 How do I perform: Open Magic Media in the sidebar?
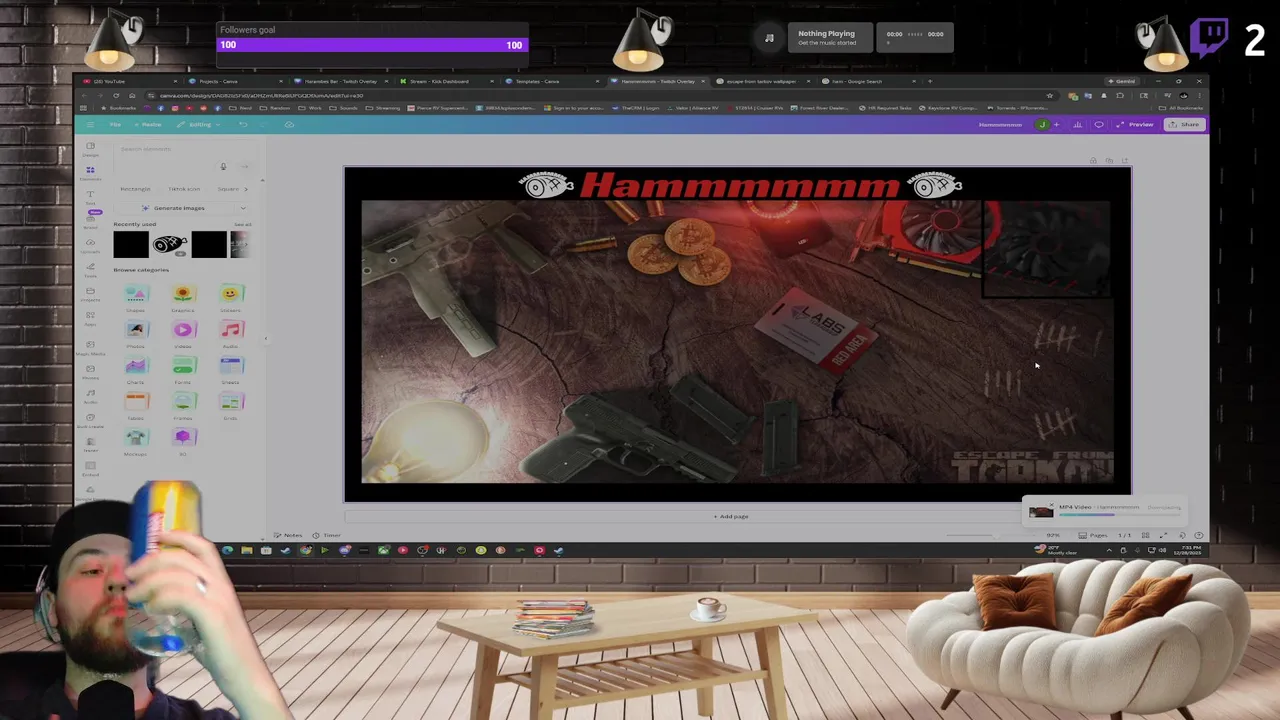90,347
